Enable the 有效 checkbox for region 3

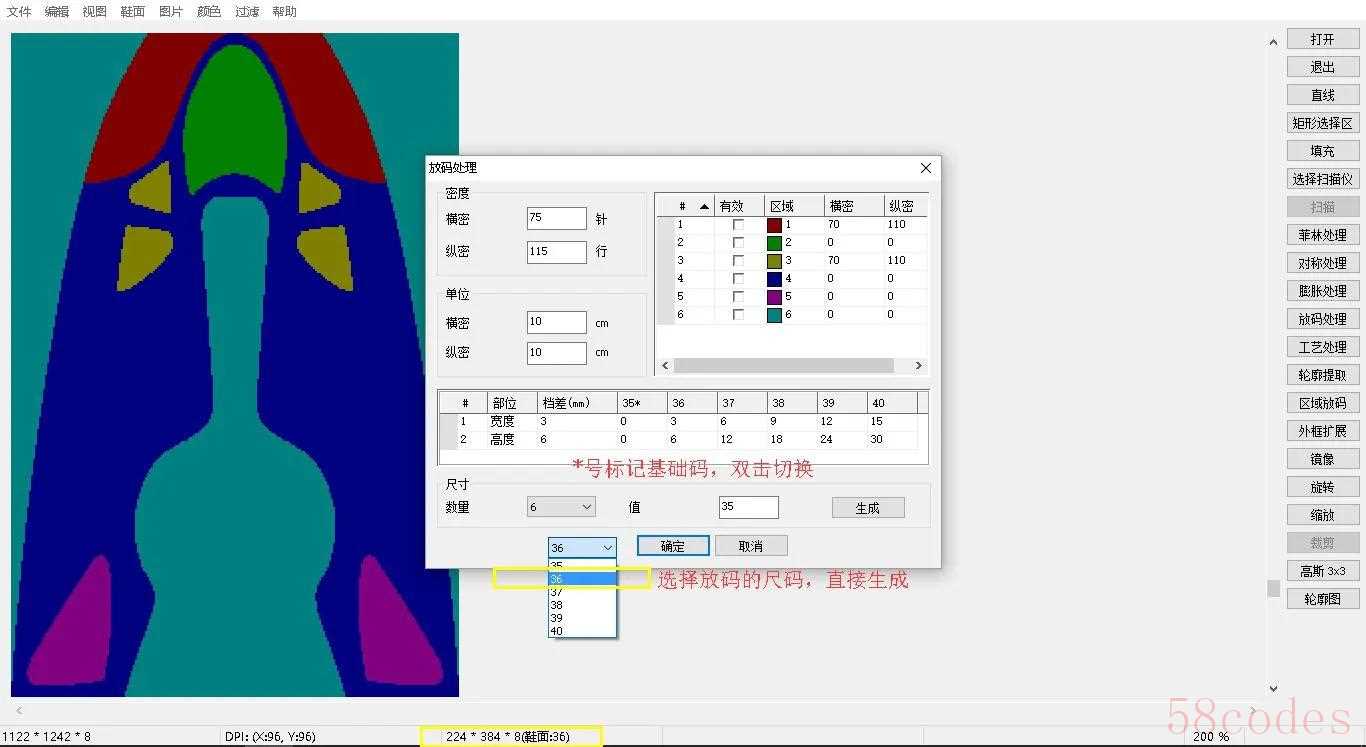pyautogui.click(x=738, y=261)
